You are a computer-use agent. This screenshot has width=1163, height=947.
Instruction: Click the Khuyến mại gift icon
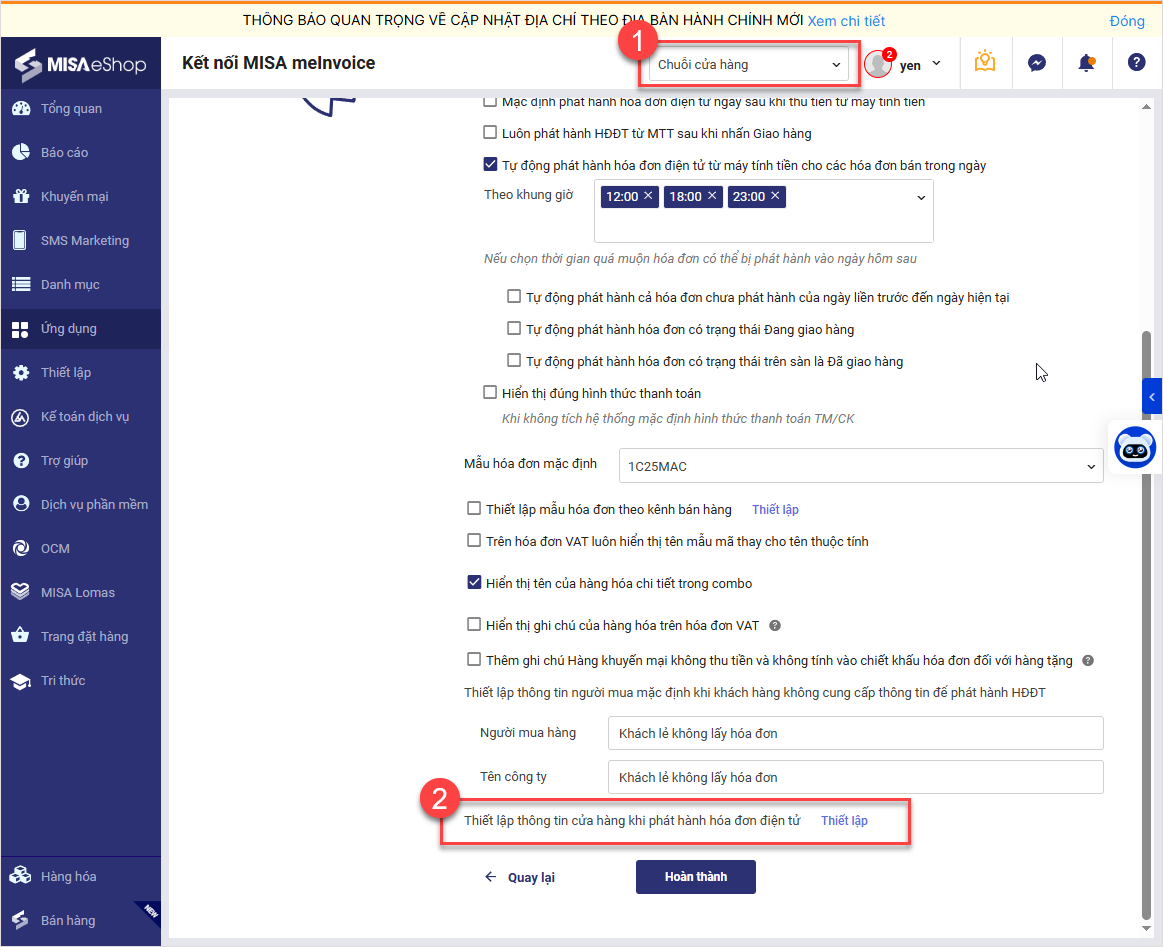point(21,197)
